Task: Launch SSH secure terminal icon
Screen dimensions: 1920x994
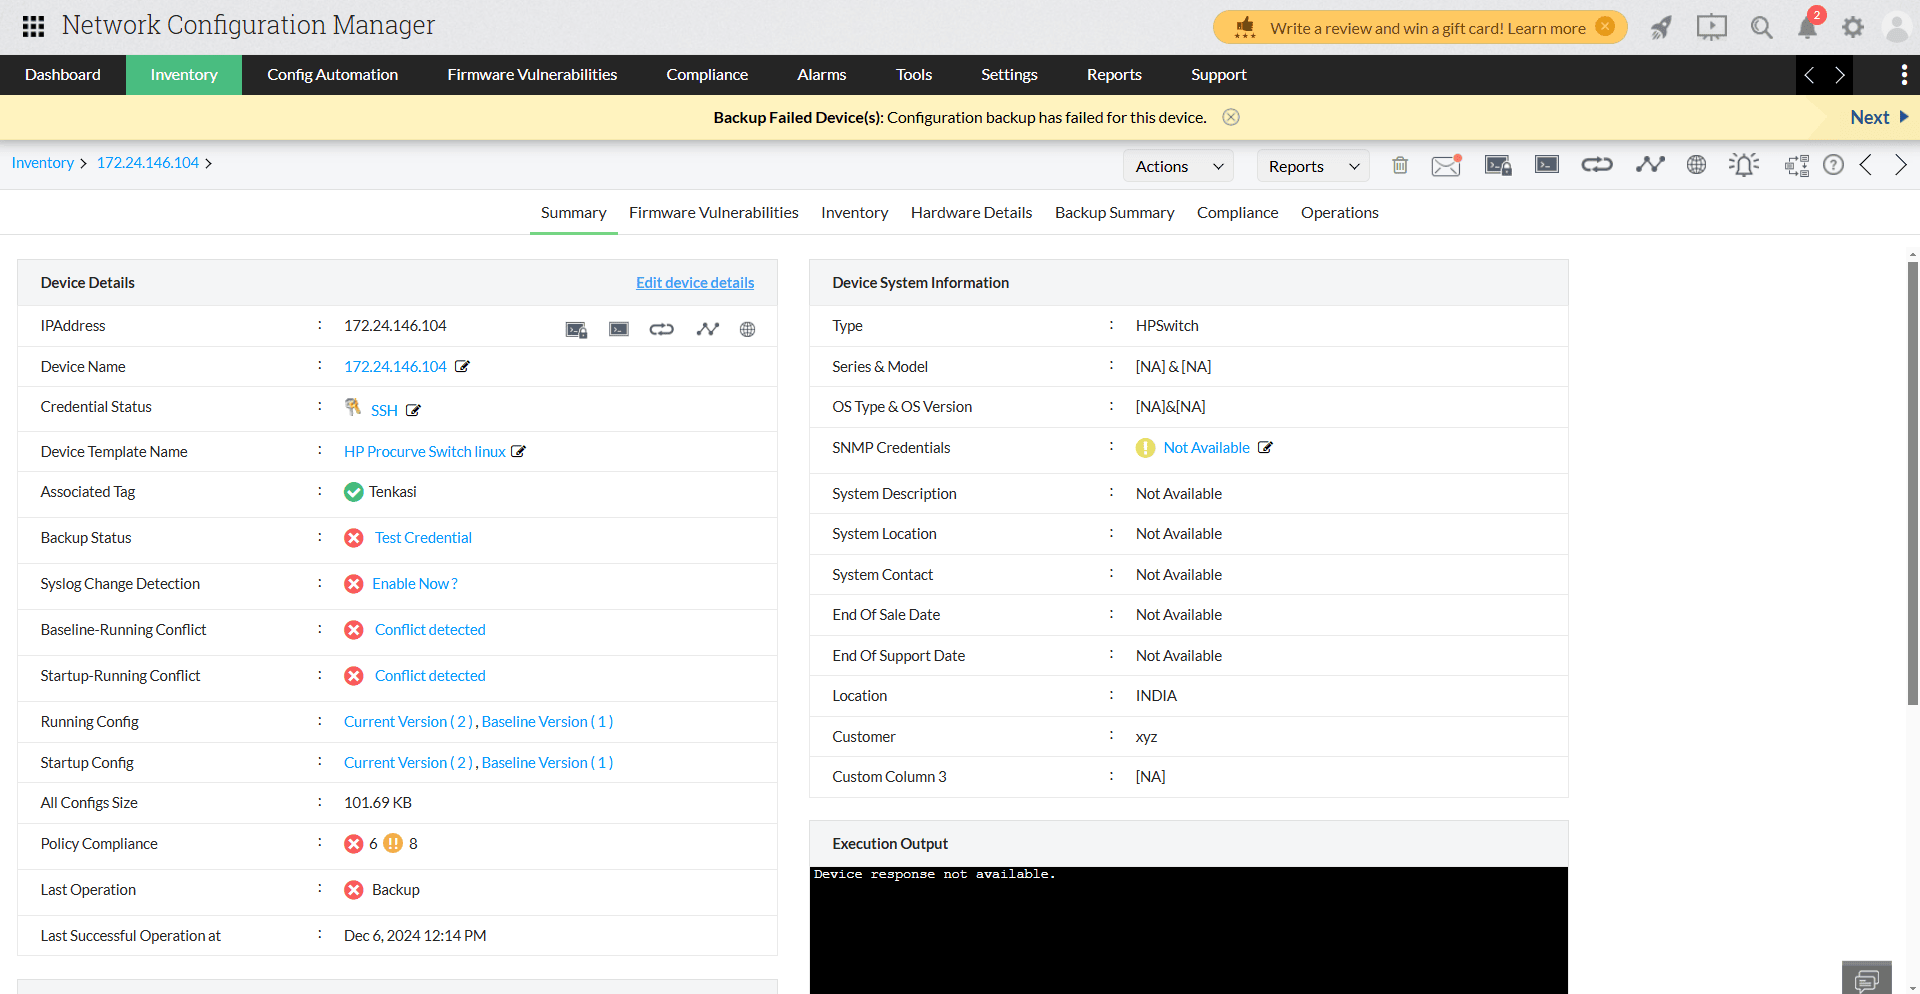Action: pyautogui.click(x=1497, y=165)
